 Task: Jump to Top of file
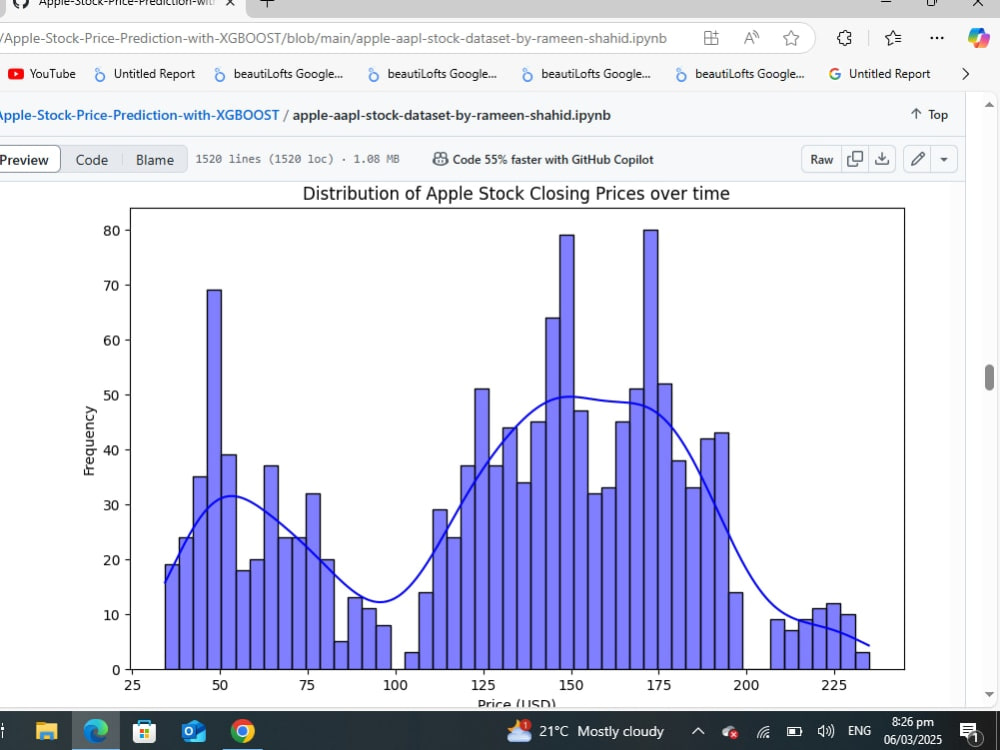pyautogui.click(x=929, y=115)
